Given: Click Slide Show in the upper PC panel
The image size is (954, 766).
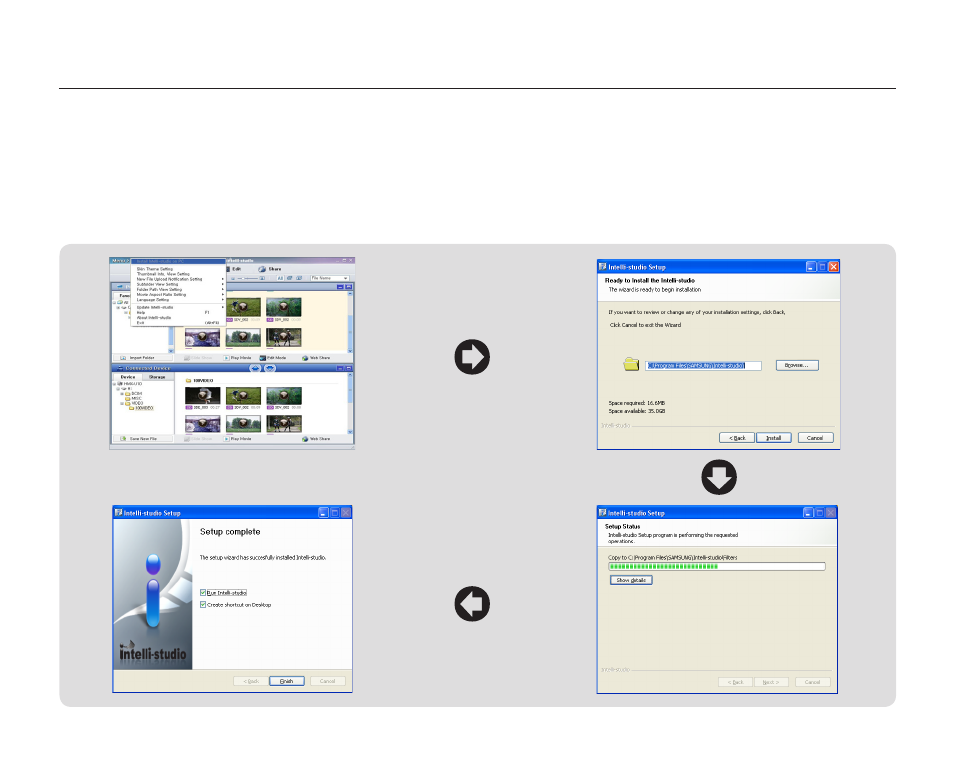Looking at the screenshot, I should (198, 358).
